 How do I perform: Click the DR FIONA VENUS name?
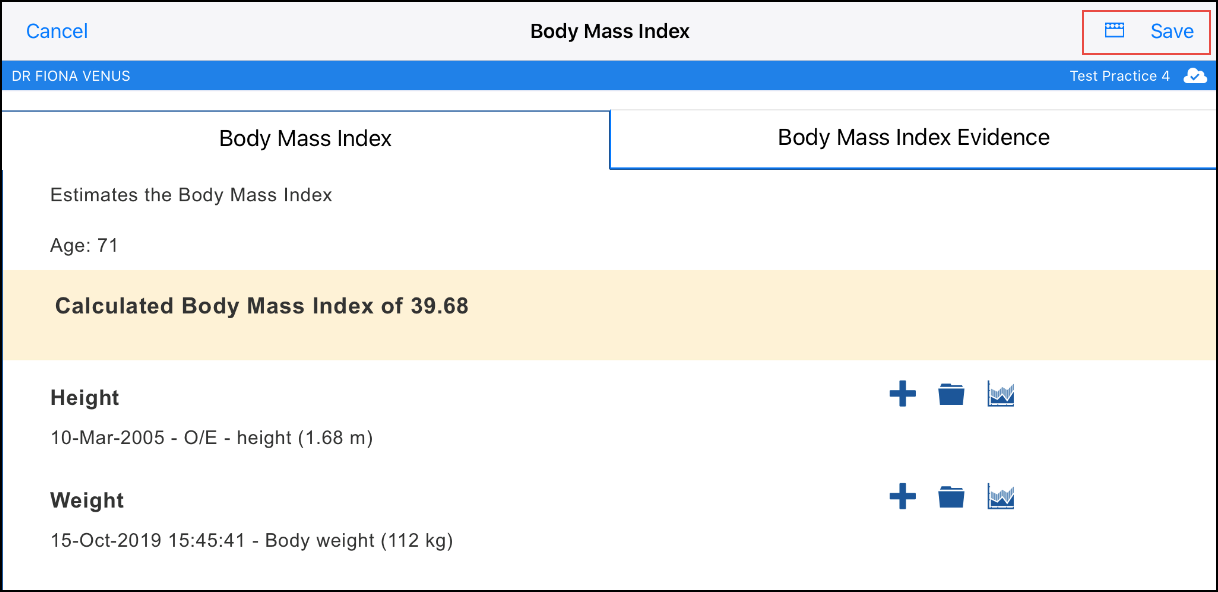[71, 76]
